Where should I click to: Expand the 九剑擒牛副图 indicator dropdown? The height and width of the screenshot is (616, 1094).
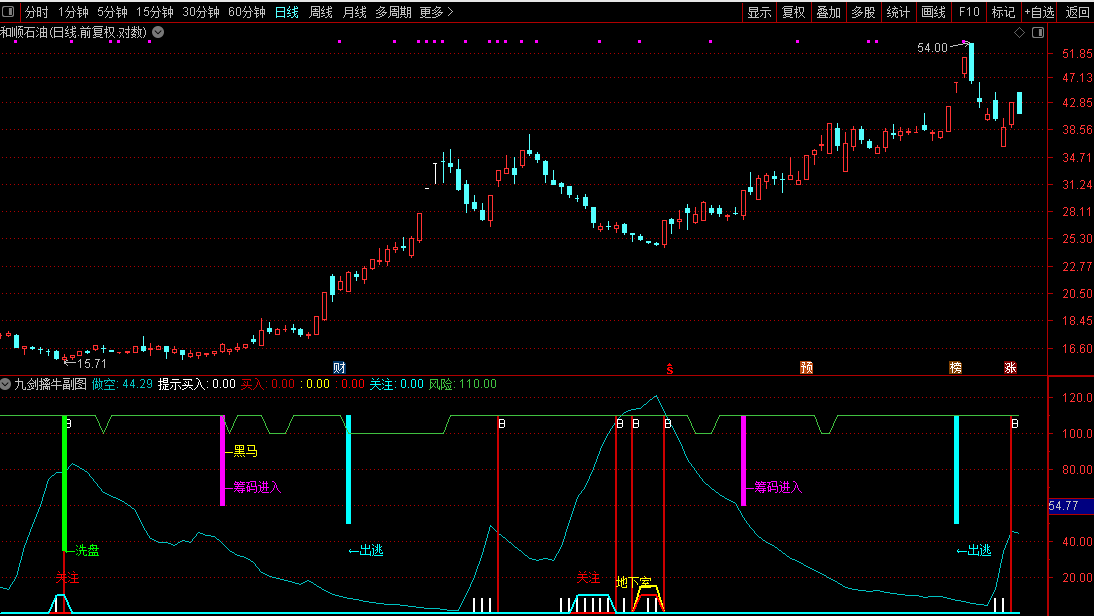(6, 384)
